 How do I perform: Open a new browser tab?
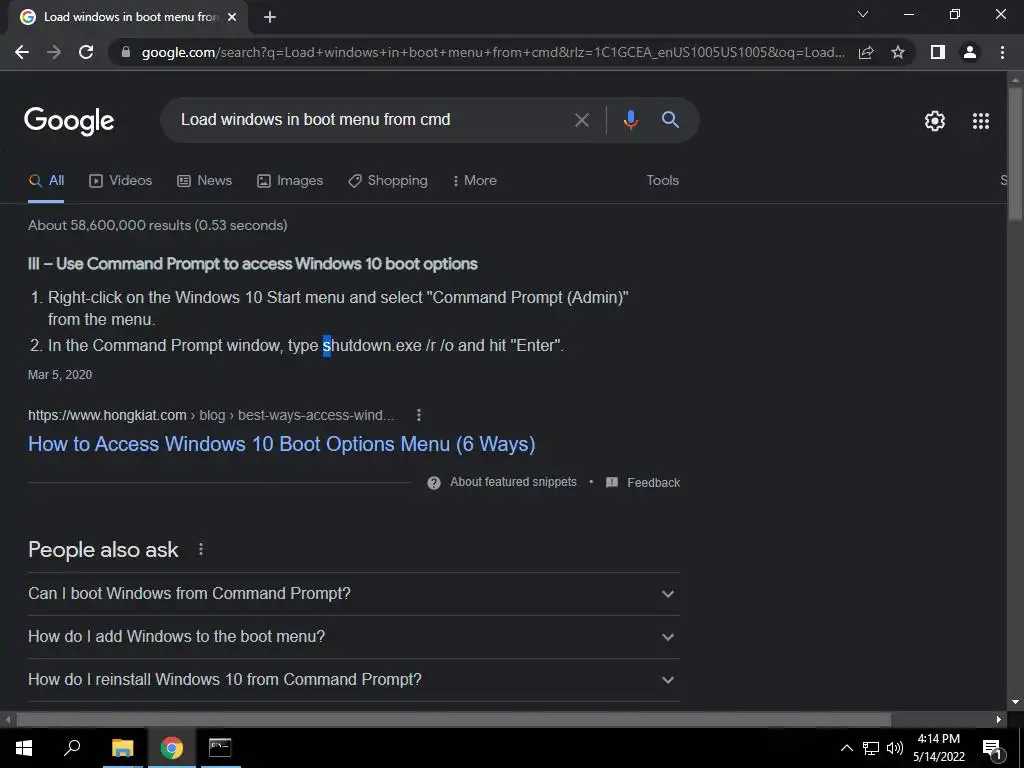tap(270, 17)
